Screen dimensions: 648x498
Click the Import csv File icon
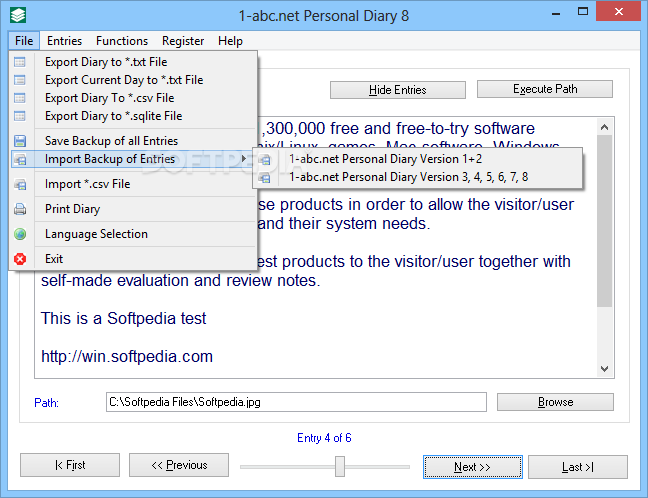pos(20,184)
